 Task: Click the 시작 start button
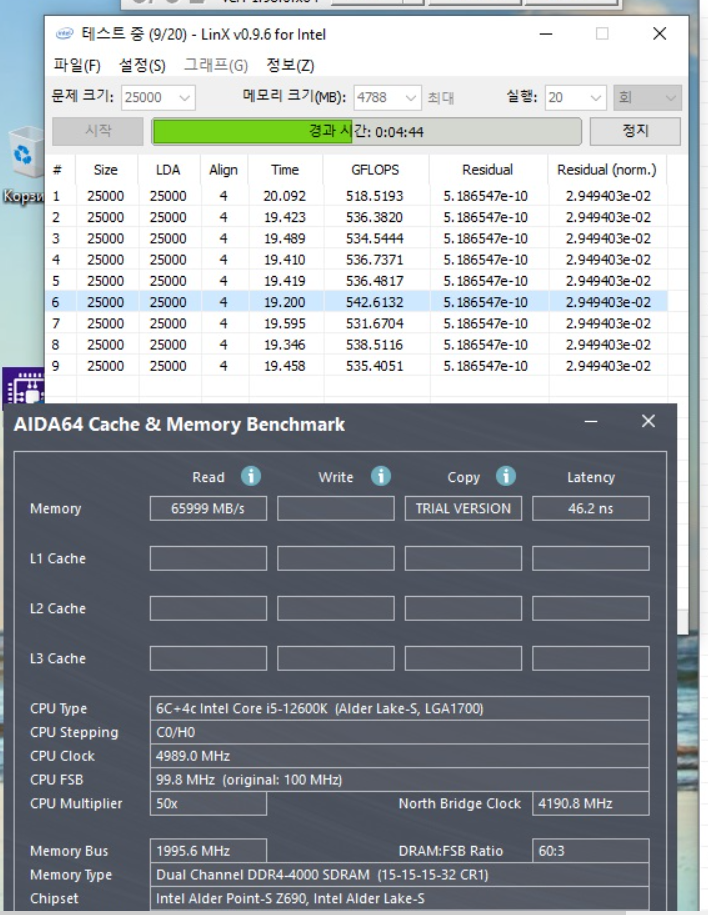tap(98, 131)
